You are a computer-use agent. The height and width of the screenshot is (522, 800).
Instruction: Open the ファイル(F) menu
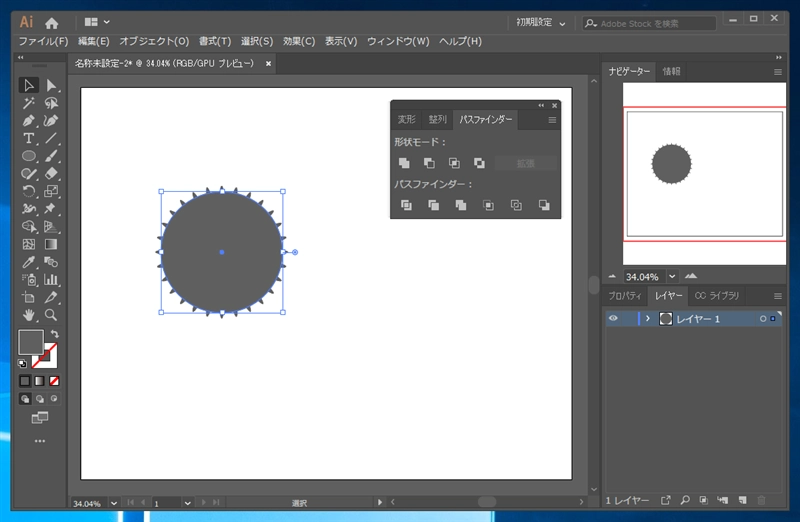(x=43, y=41)
